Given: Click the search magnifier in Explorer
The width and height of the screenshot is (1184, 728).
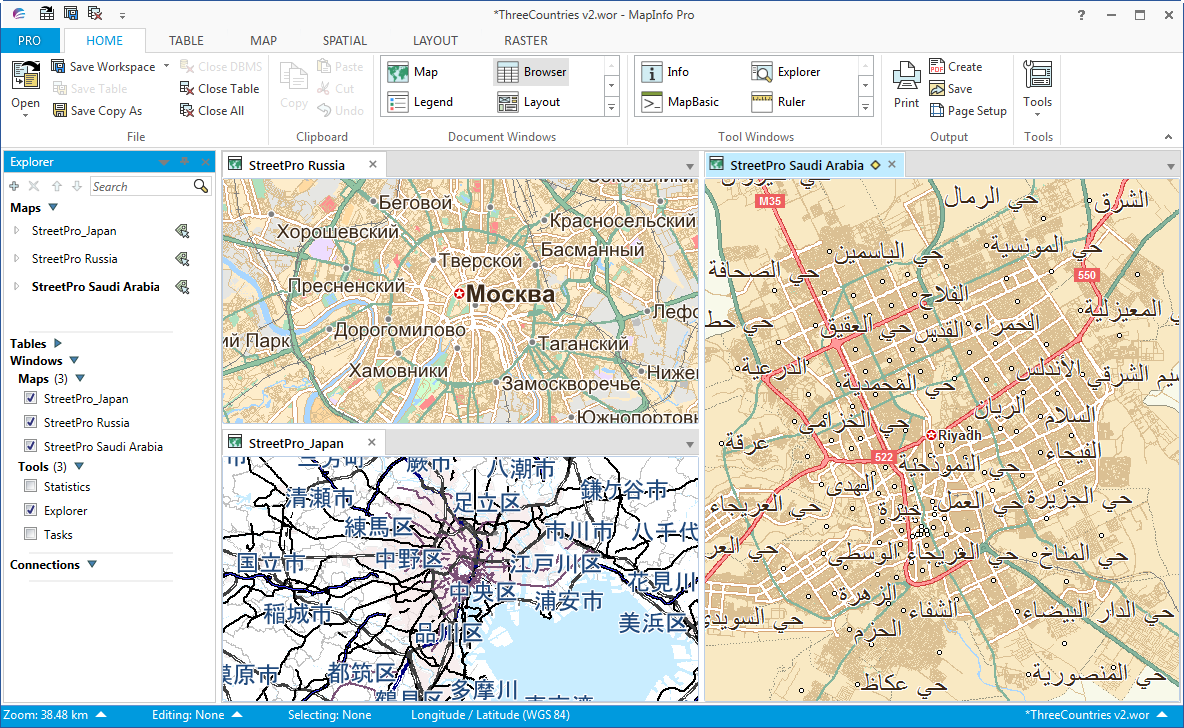Looking at the screenshot, I should click(x=200, y=186).
